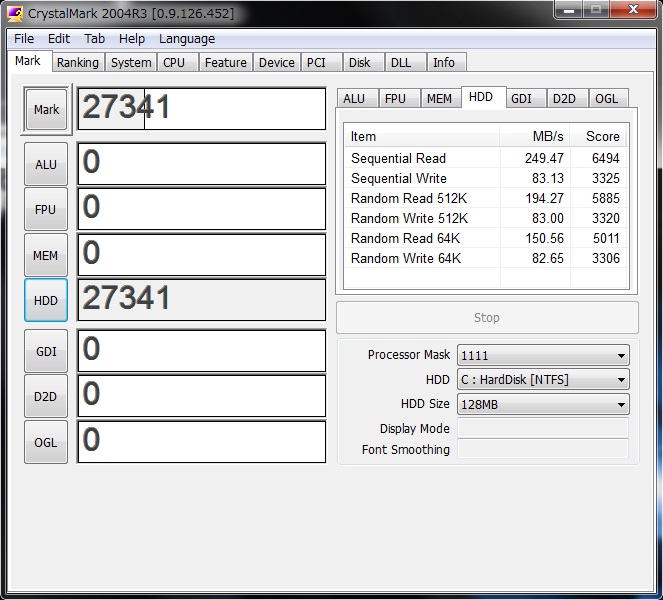Select the MEM results tab

[x=439, y=98]
